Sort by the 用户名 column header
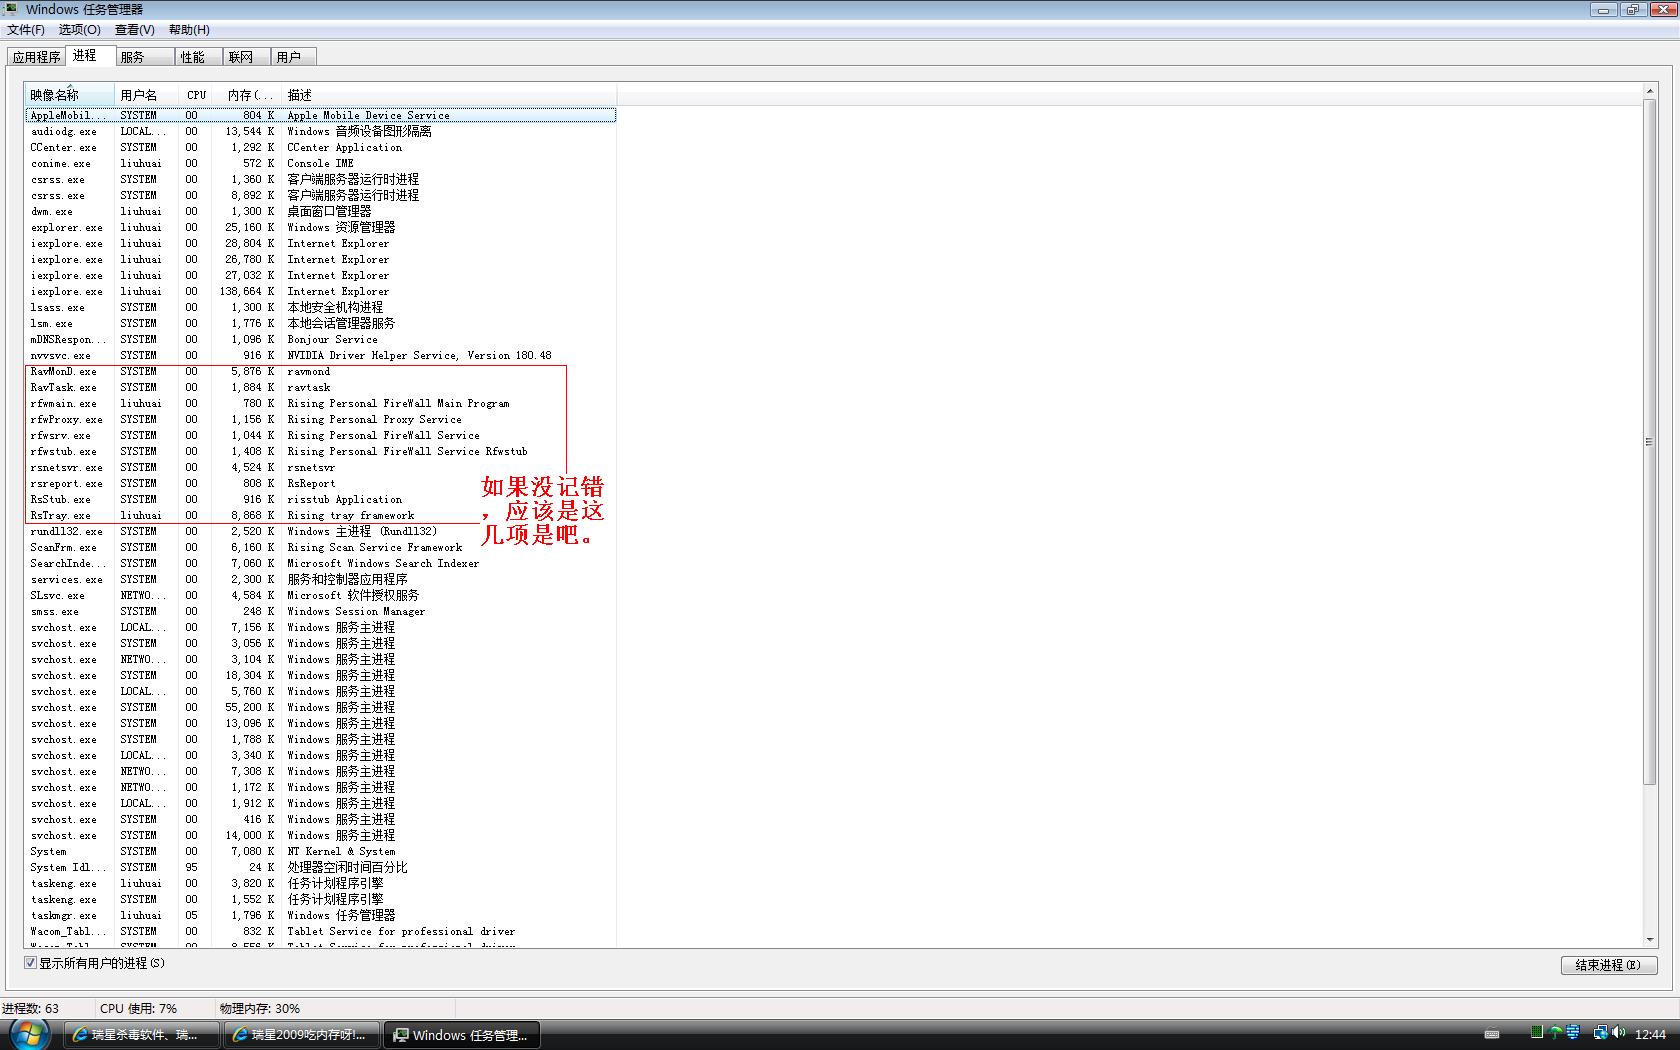 pyautogui.click(x=147, y=95)
